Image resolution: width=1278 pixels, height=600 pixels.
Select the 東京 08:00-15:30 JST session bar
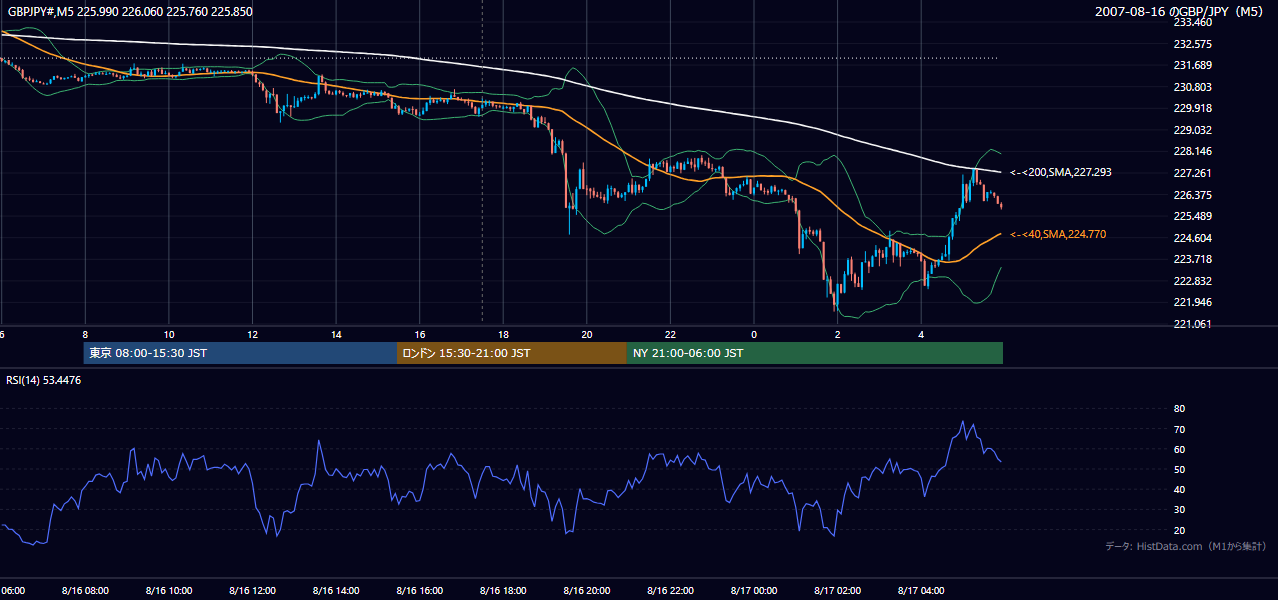click(x=240, y=353)
